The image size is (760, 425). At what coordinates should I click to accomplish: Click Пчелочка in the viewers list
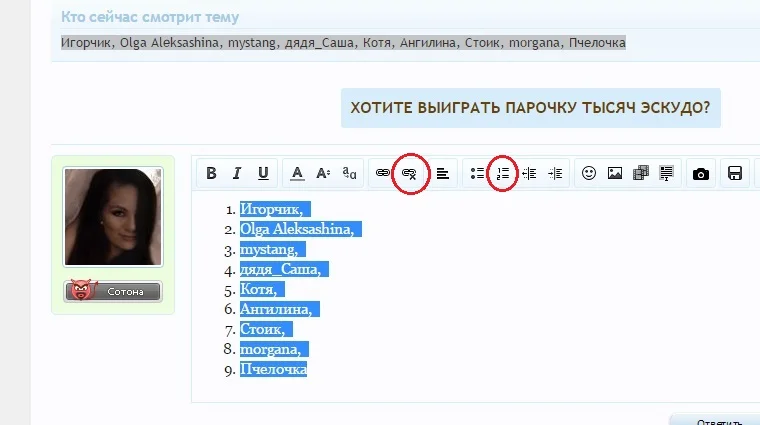pos(597,43)
